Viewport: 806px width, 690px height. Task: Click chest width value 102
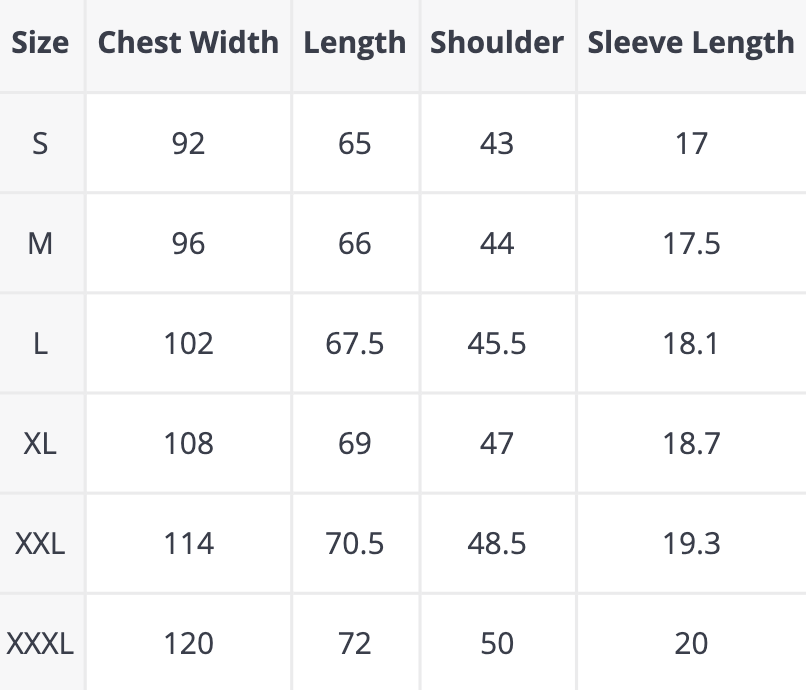click(188, 344)
